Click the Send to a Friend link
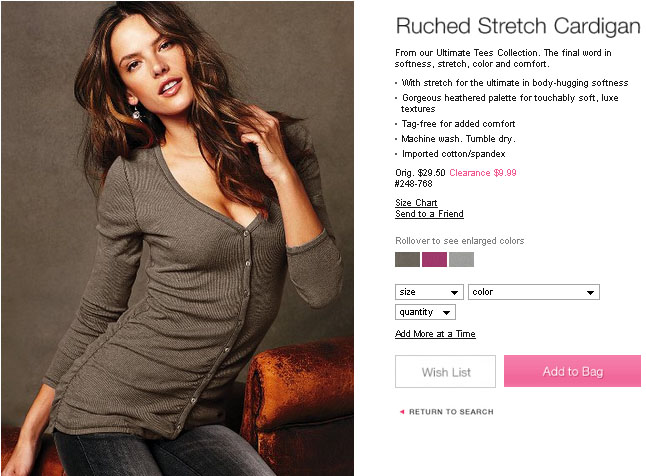Viewport: 646px width, 476px height. click(x=429, y=214)
